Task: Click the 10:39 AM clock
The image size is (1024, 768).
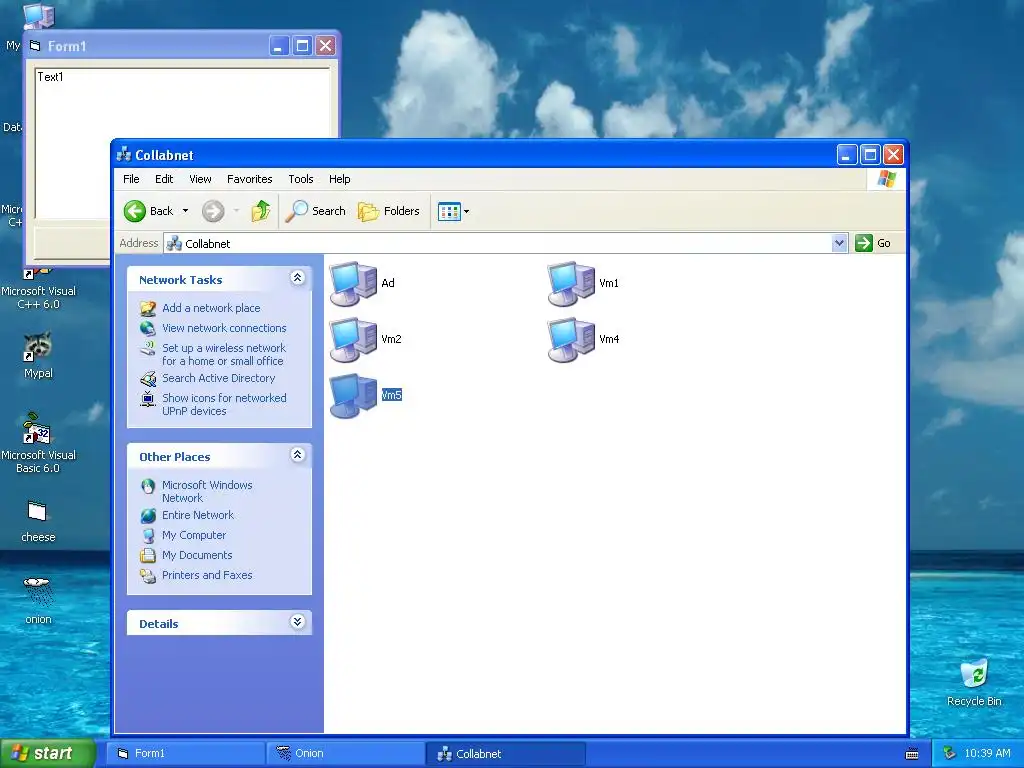Action: (x=987, y=754)
